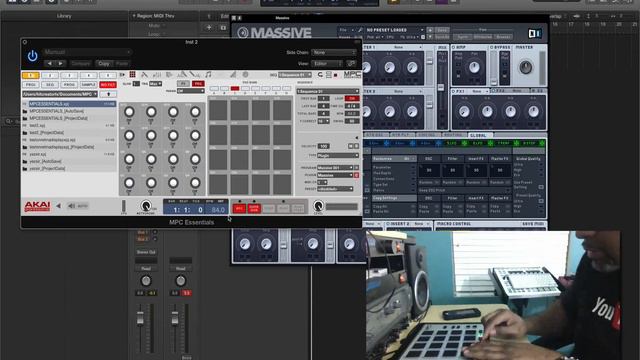The width and height of the screenshot is (640, 360).
Task: Tap the top-left drum pad
Action: (218, 110)
